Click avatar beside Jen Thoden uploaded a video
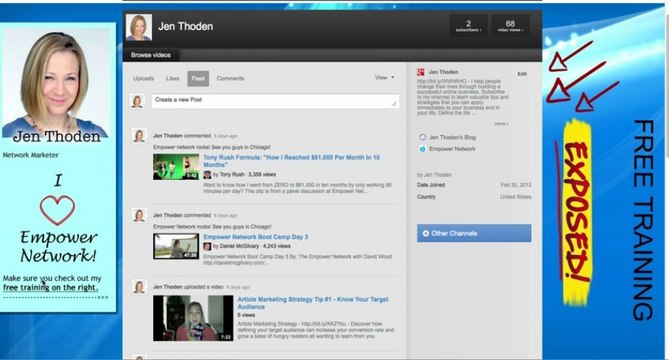 (x=139, y=287)
